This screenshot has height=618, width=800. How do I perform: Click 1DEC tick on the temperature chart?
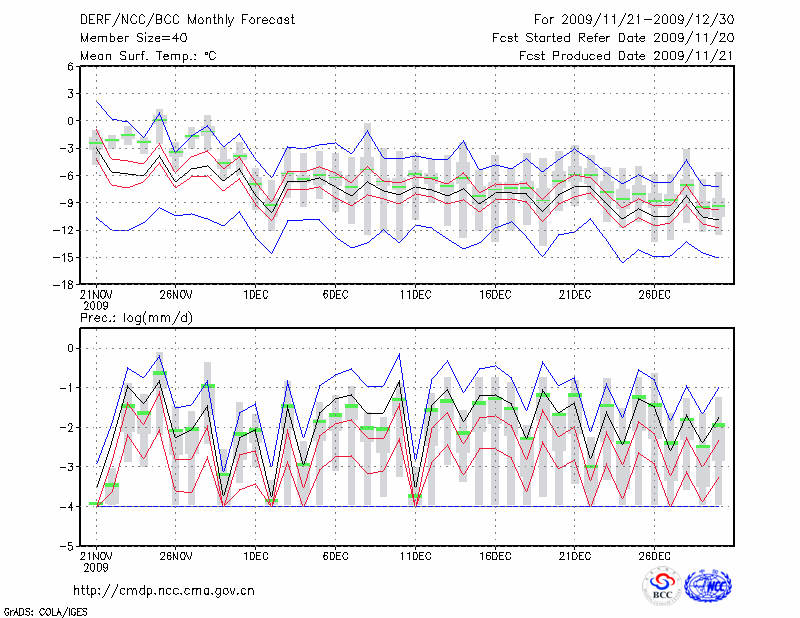(x=255, y=295)
